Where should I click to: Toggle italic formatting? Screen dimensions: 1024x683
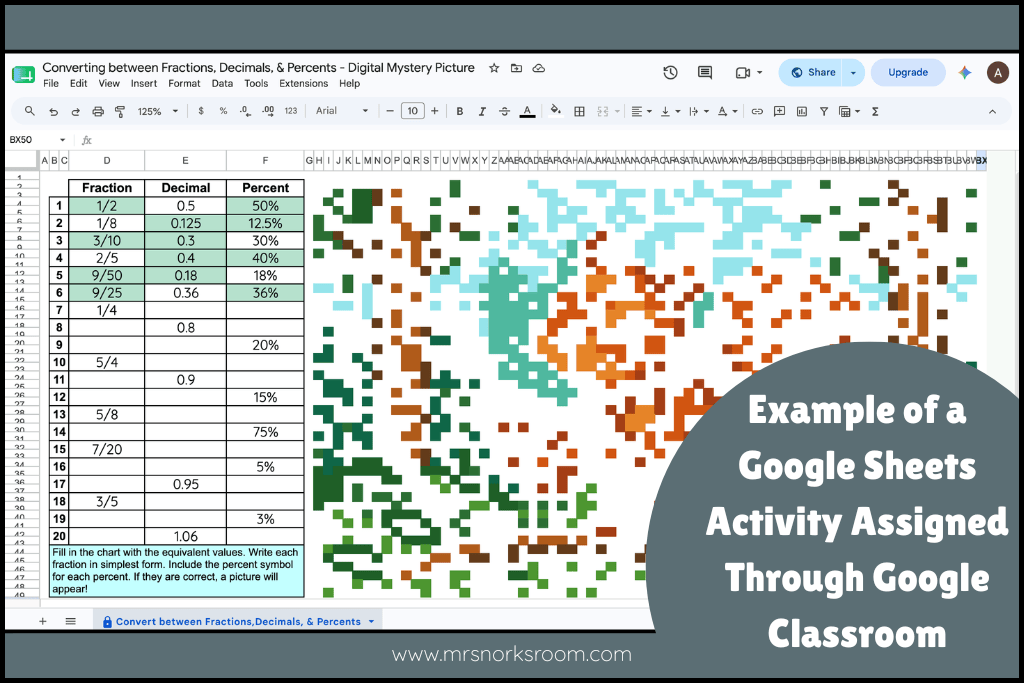(482, 112)
